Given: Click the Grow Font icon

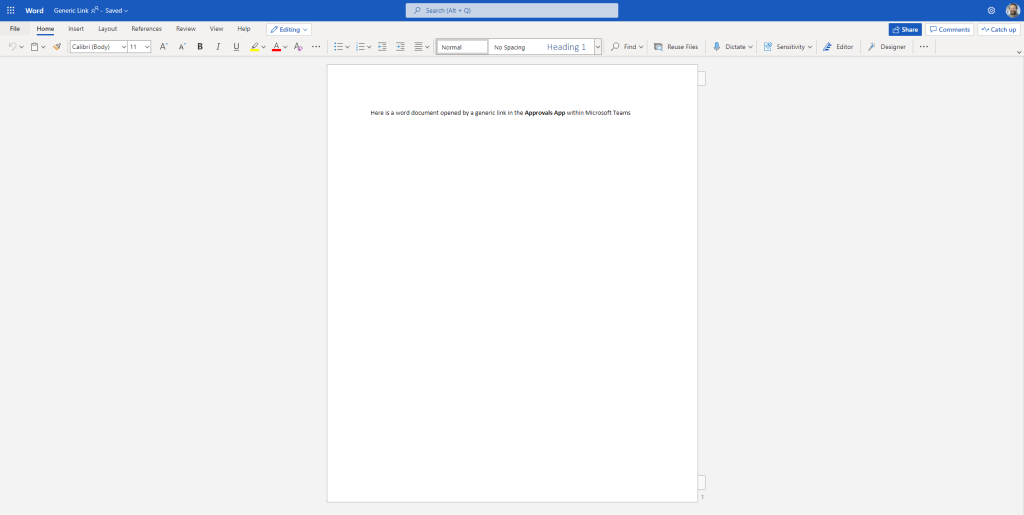Looking at the screenshot, I should [x=163, y=47].
